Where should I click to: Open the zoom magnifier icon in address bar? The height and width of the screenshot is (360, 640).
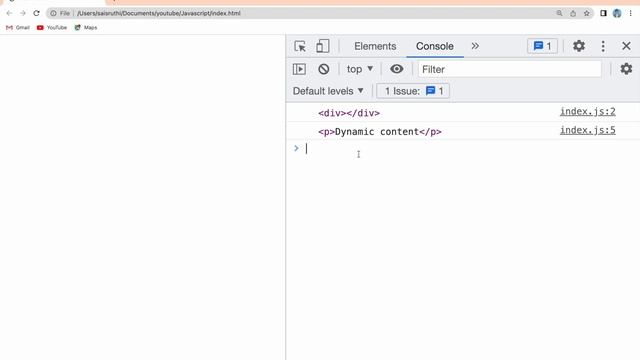point(559,13)
